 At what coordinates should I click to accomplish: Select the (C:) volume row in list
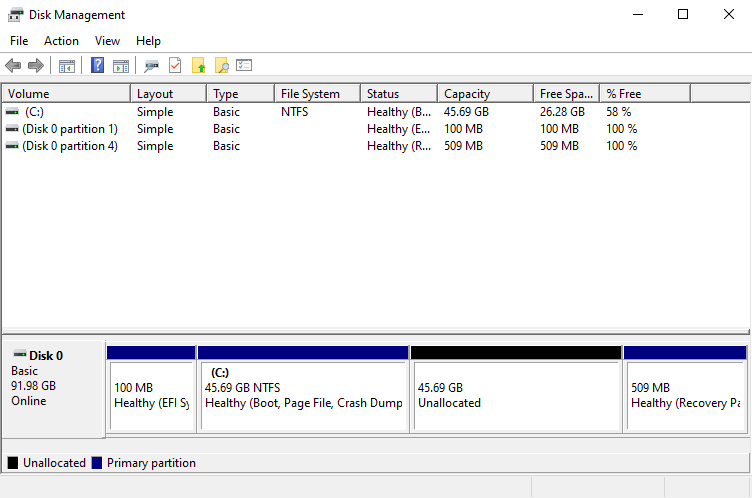[34, 112]
